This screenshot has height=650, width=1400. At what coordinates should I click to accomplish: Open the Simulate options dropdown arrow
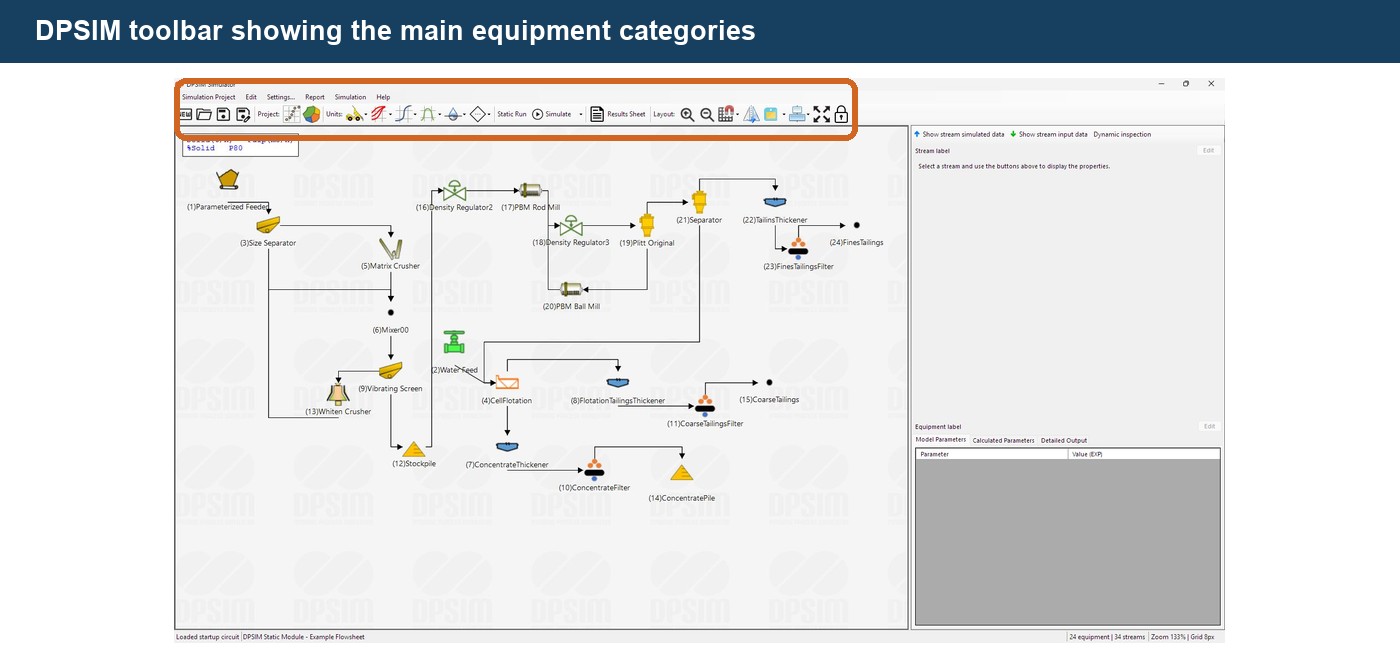pos(581,115)
